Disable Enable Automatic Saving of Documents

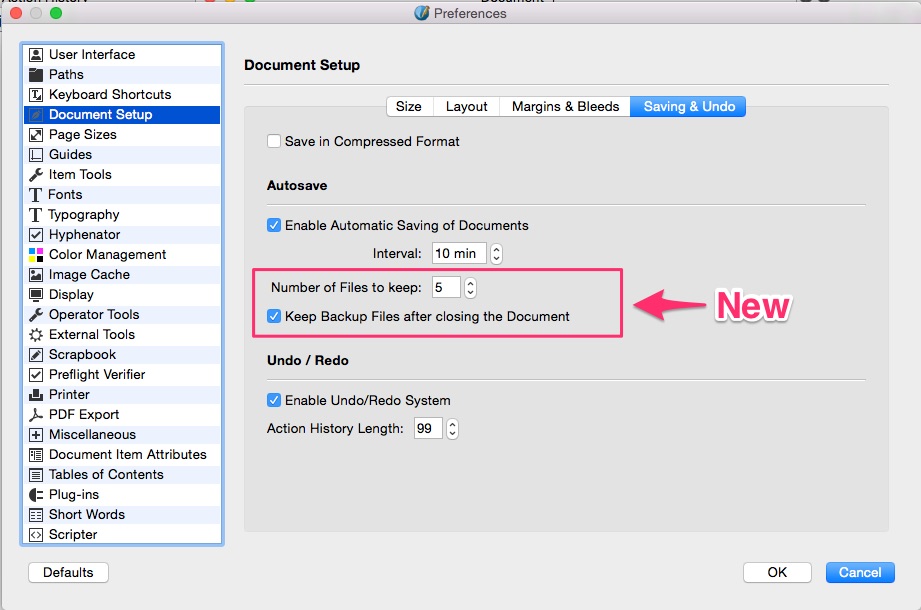[274, 226]
